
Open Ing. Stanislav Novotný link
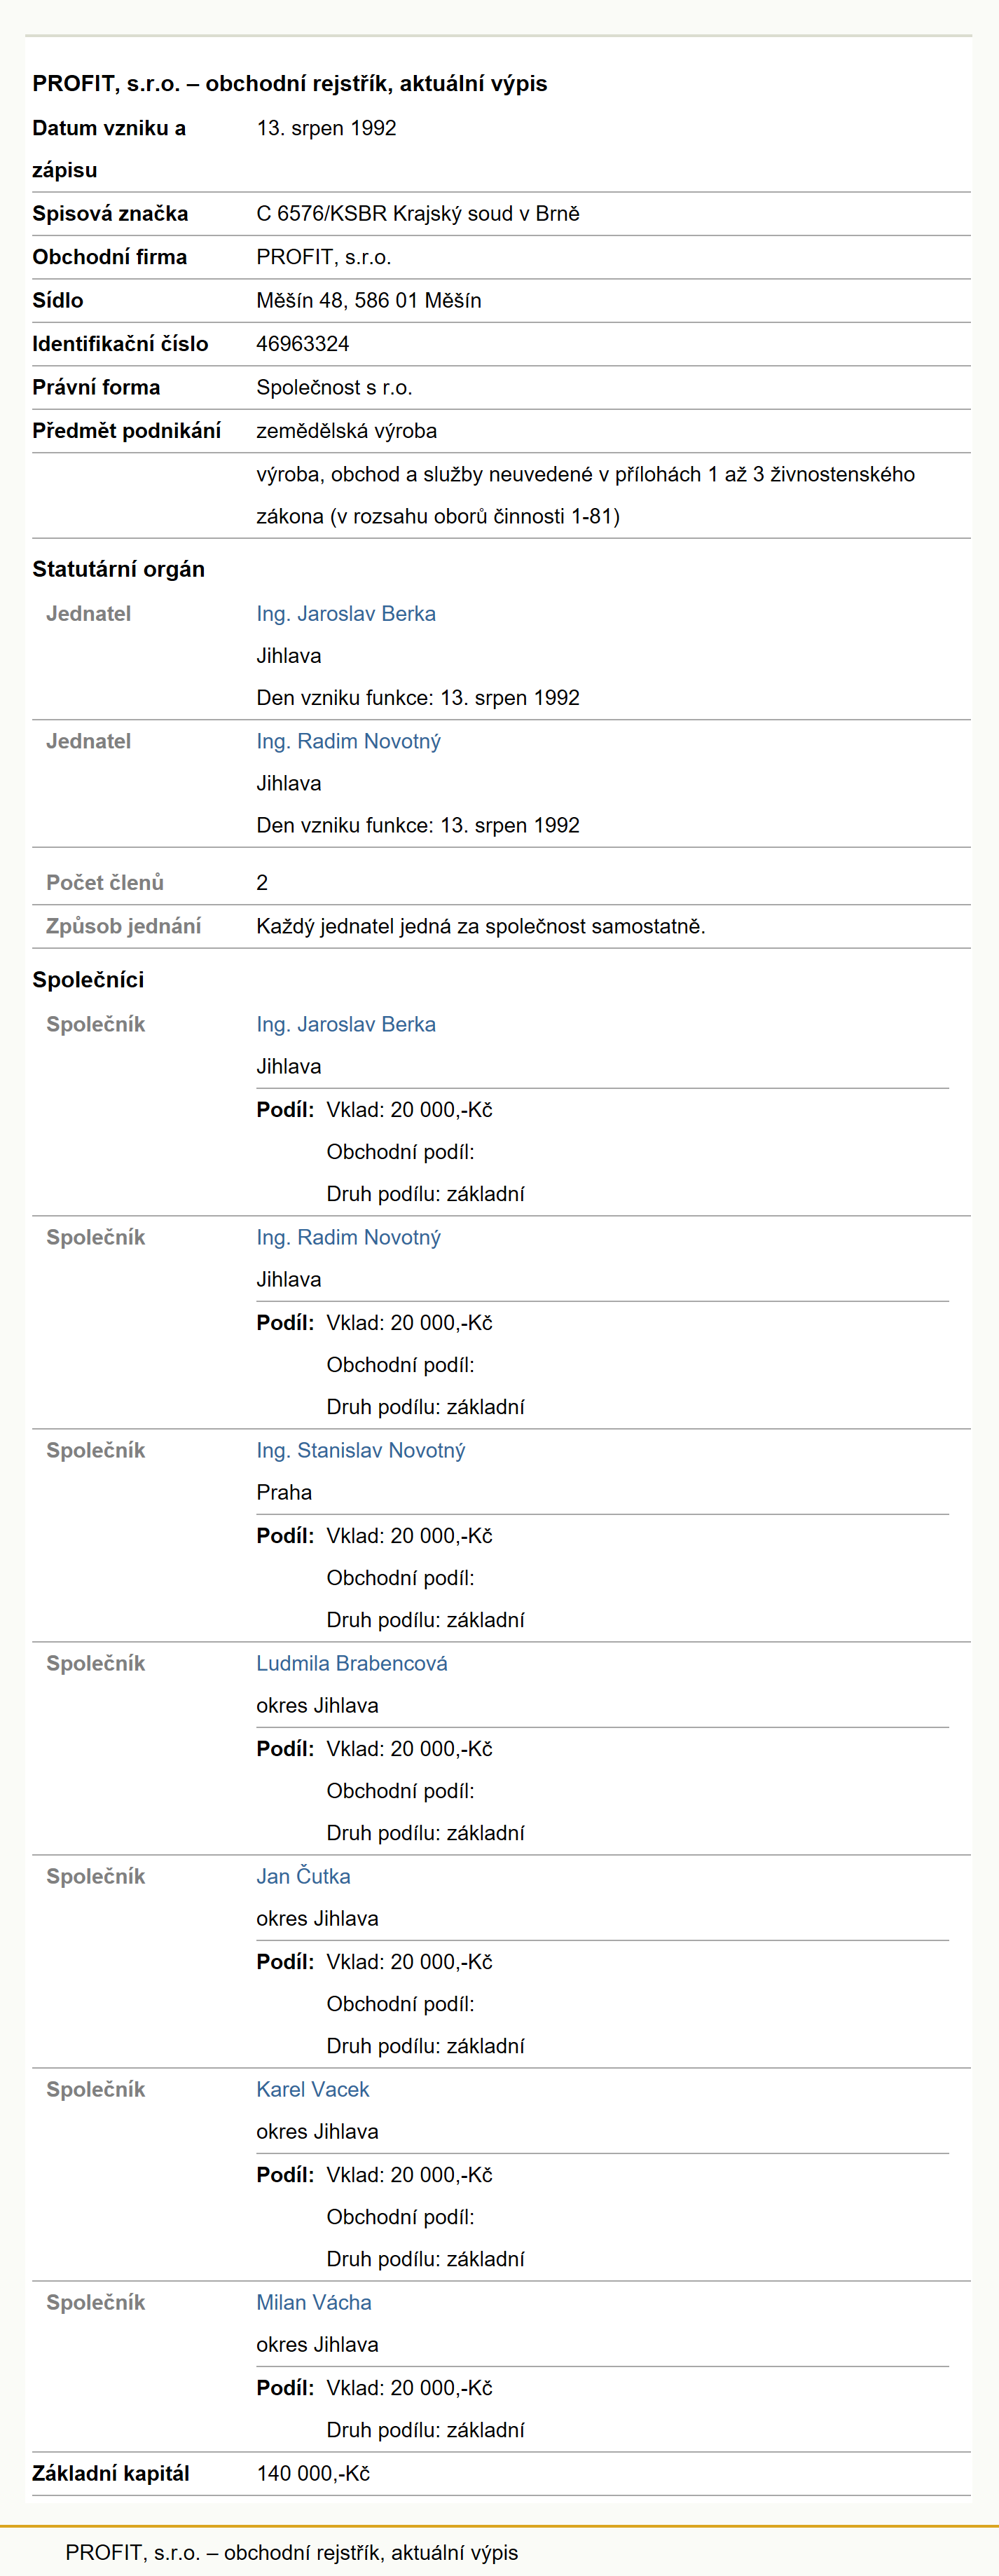coord(361,1450)
